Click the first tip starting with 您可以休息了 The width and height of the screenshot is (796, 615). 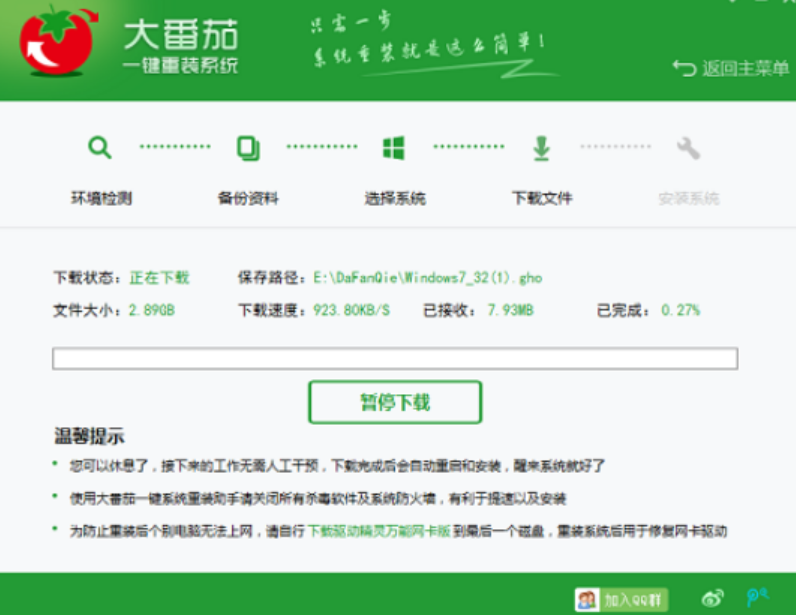(x=337, y=466)
